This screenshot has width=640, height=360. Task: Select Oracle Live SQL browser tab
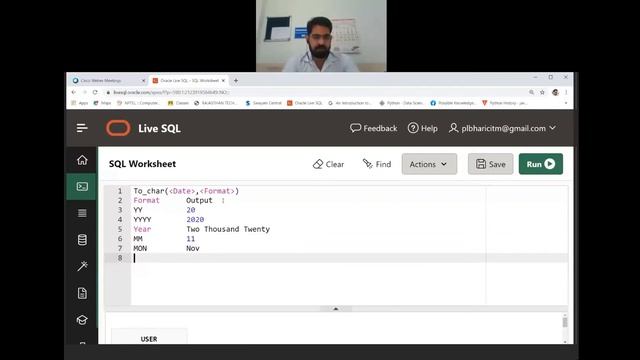[x=189, y=81]
